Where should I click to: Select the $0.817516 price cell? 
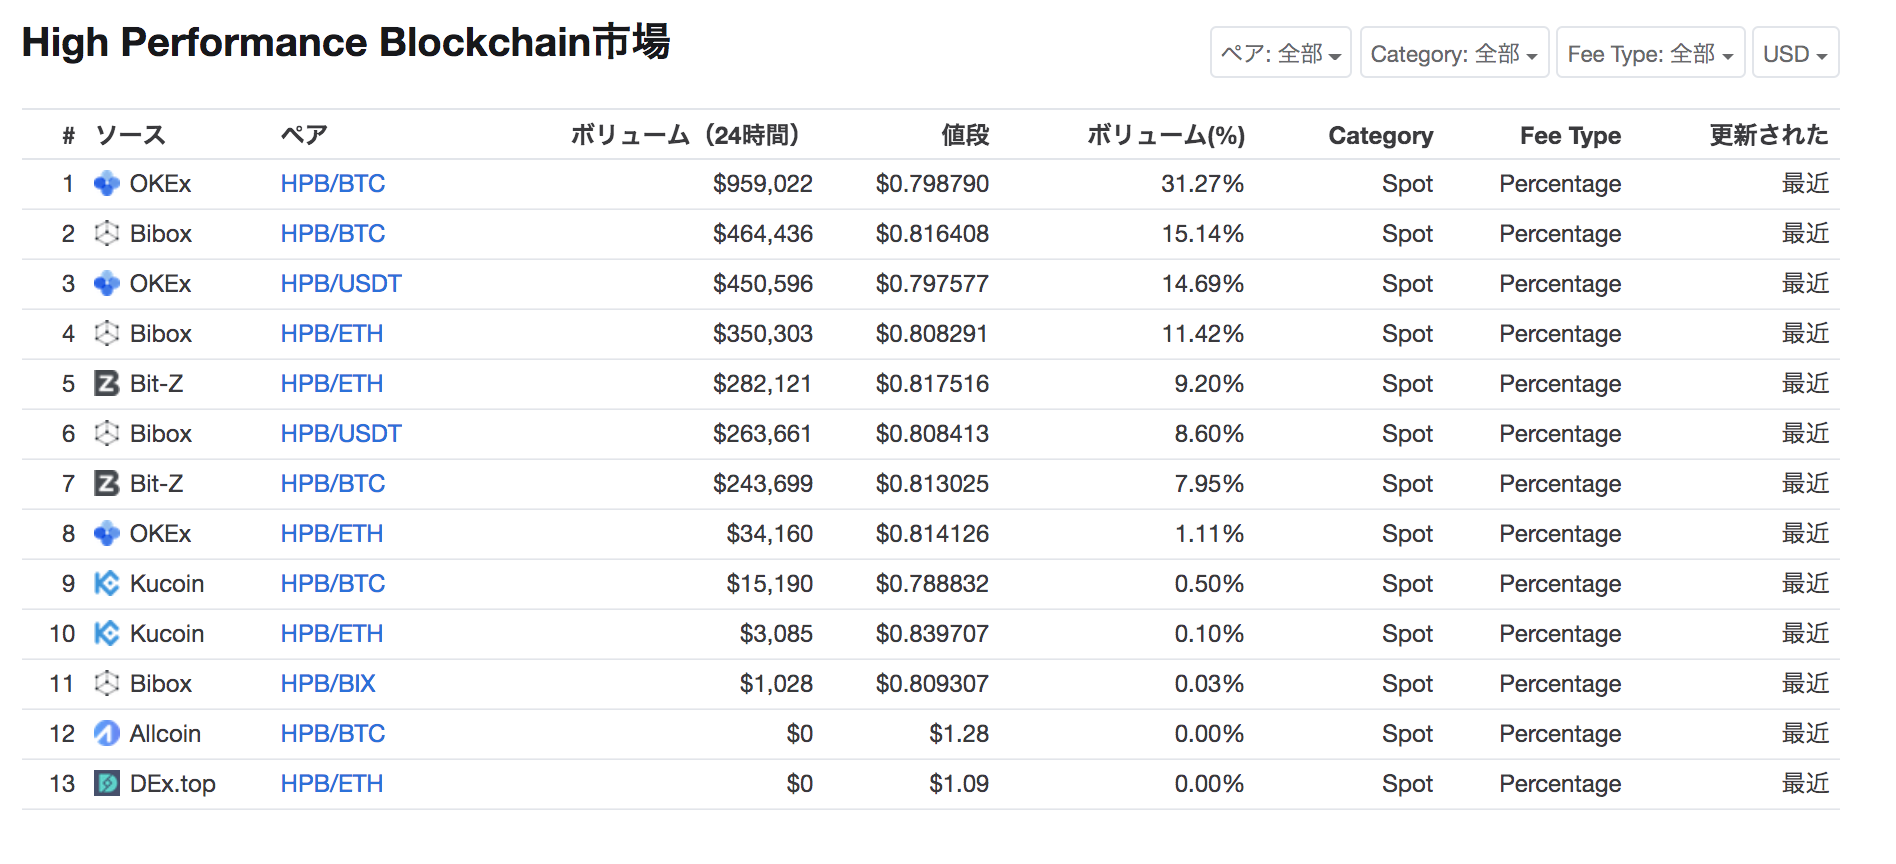pyautogui.click(x=932, y=384)
